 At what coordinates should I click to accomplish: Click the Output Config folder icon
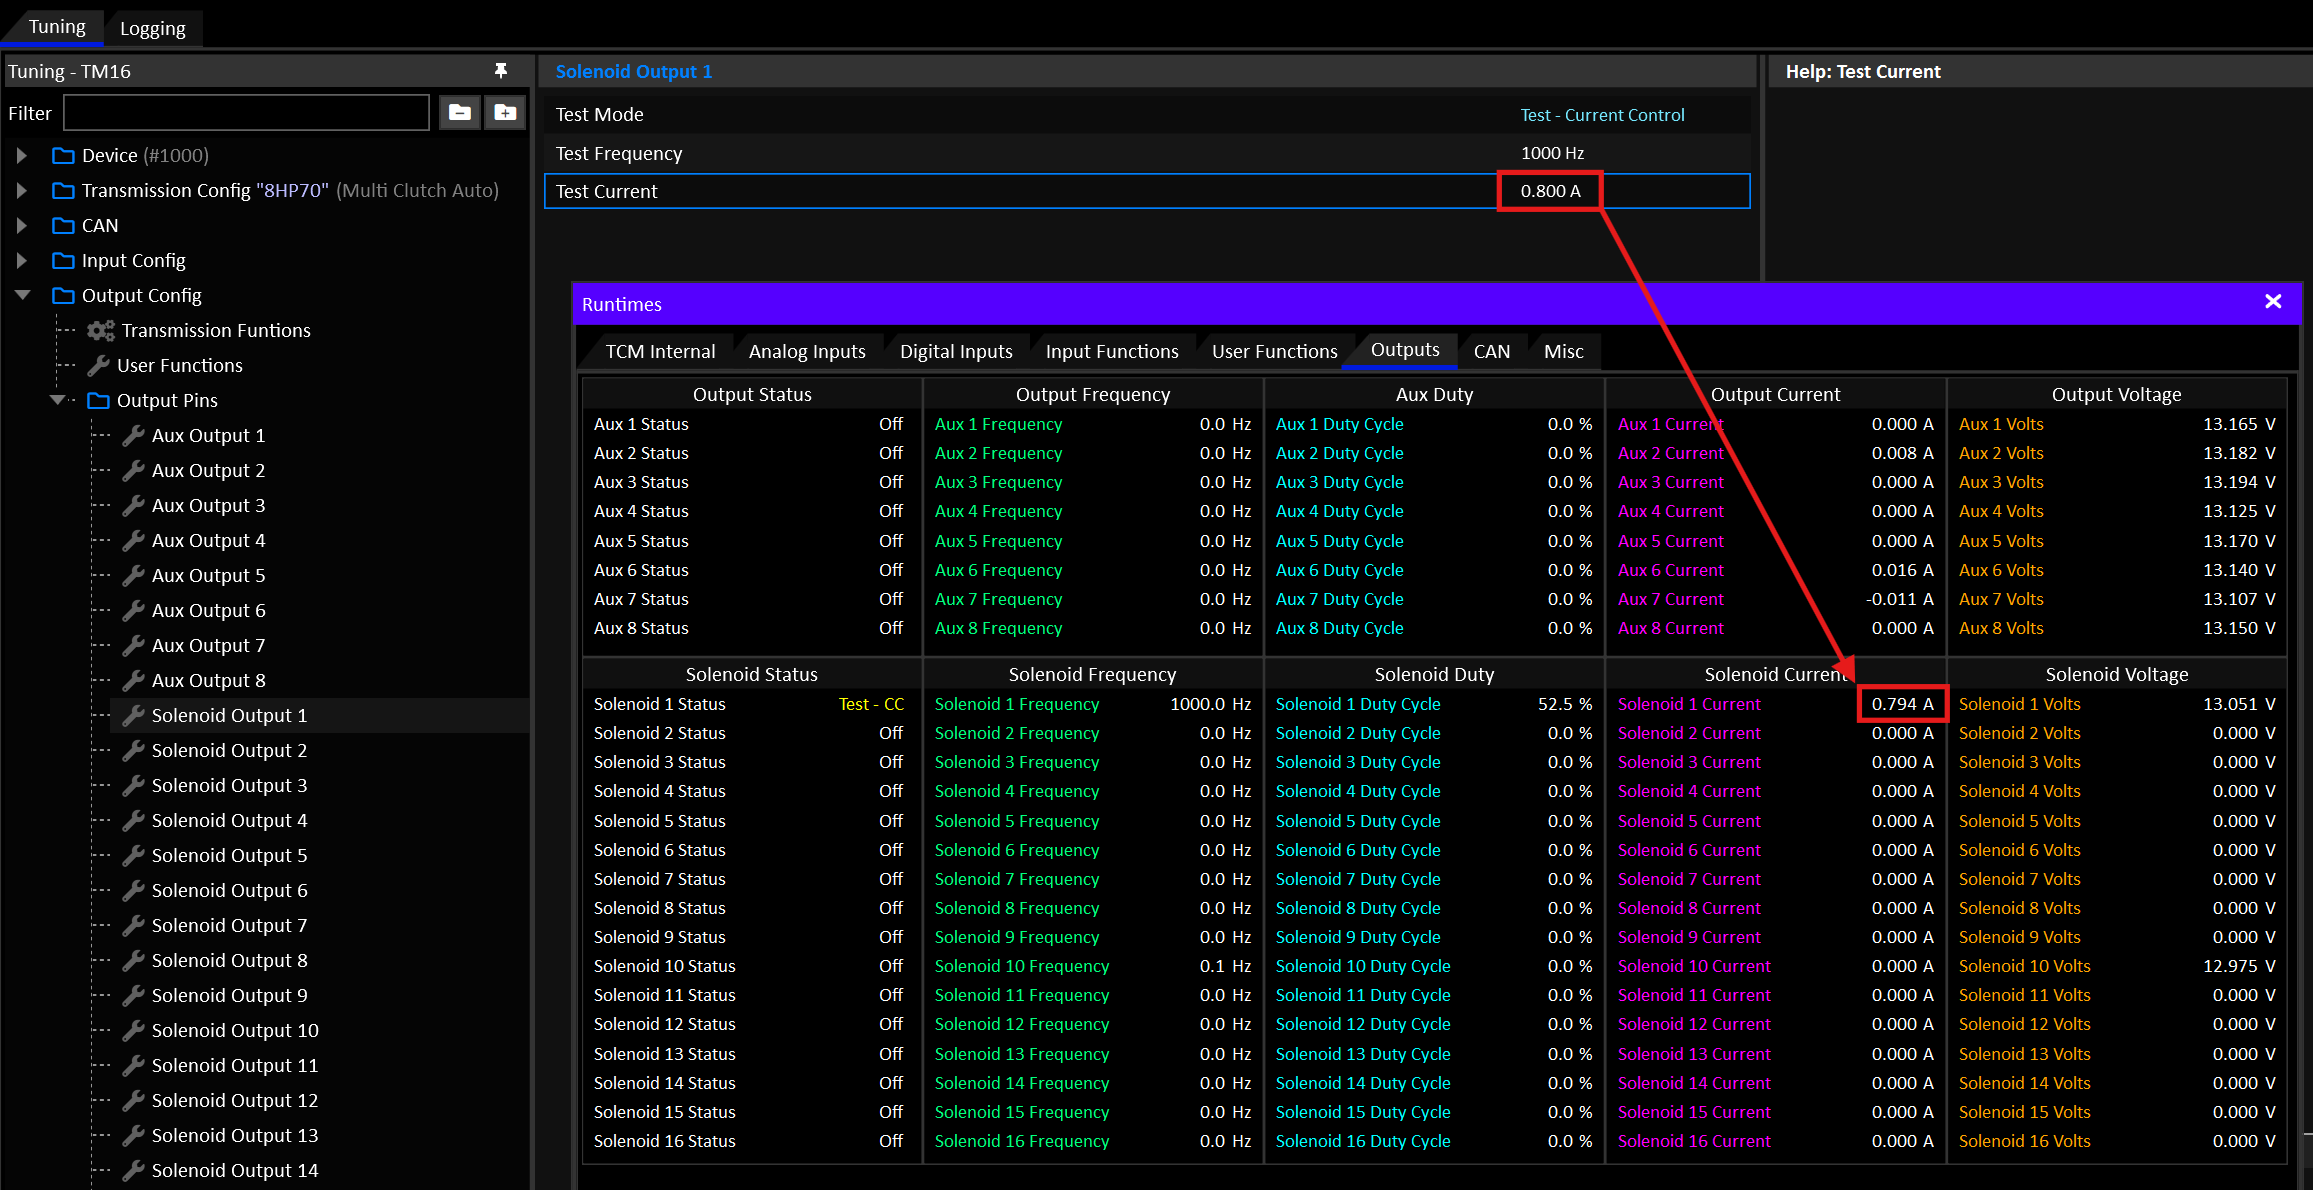[x=63, y=295]
